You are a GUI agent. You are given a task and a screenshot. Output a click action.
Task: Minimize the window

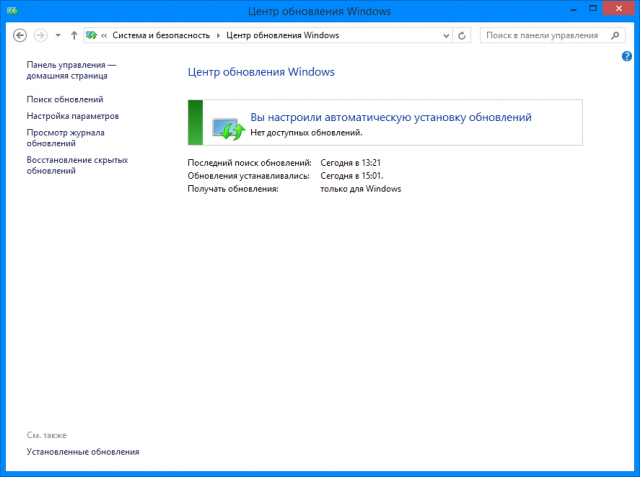coord(573,9)
